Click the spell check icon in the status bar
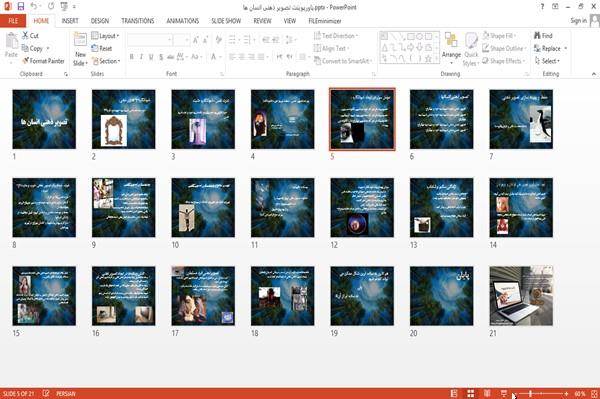 46,393
